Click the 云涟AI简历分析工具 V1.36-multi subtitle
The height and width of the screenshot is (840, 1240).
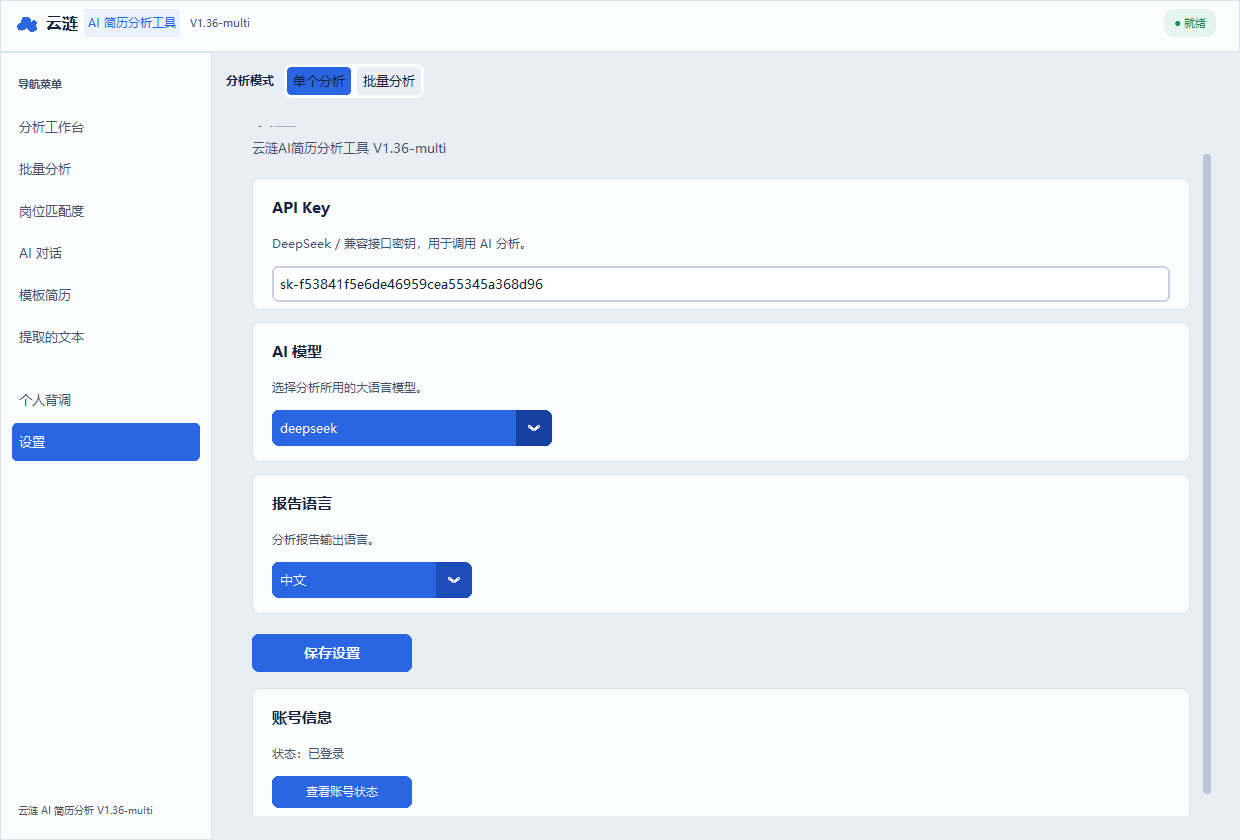click(349, 148)
